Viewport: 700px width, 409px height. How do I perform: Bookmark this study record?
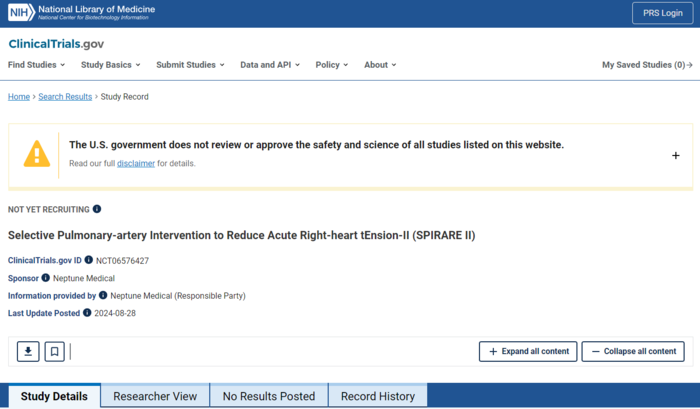click(54, 351)
